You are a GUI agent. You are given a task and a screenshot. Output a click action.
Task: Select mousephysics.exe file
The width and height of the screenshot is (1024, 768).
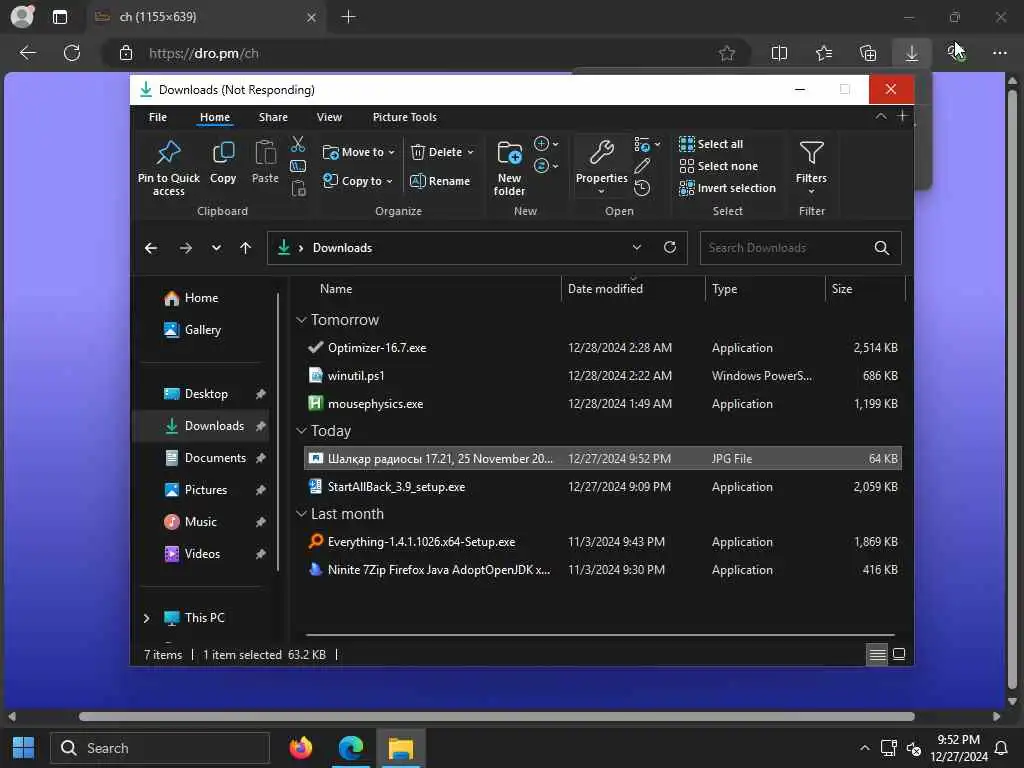603,404
